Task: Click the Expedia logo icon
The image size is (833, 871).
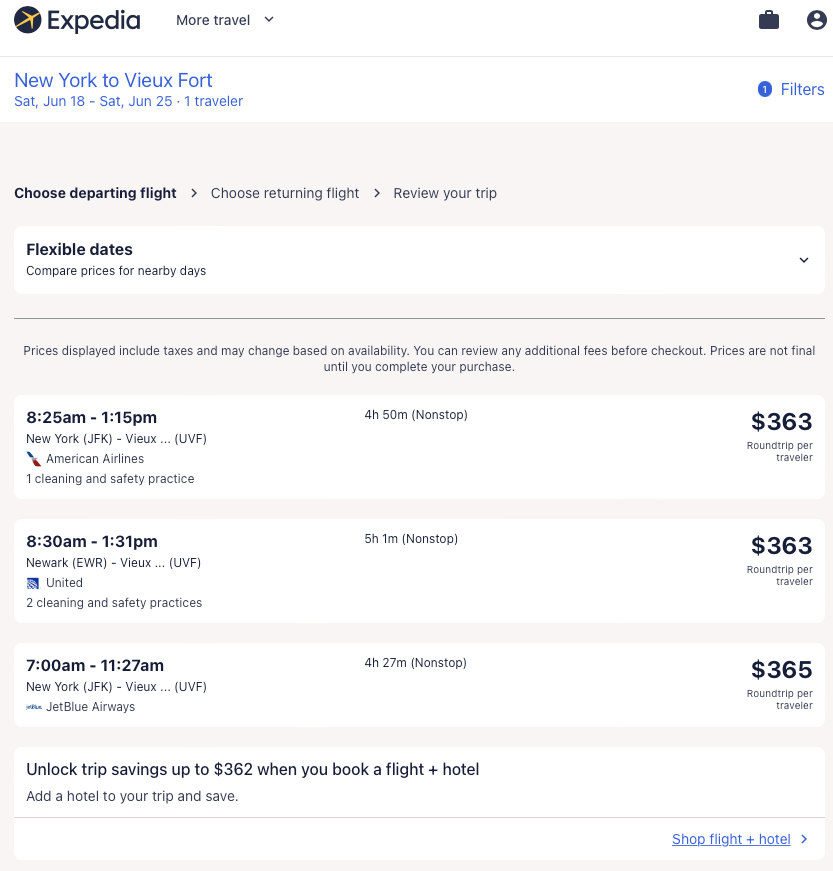Action: pyautogui.click(x=28, y=20)
